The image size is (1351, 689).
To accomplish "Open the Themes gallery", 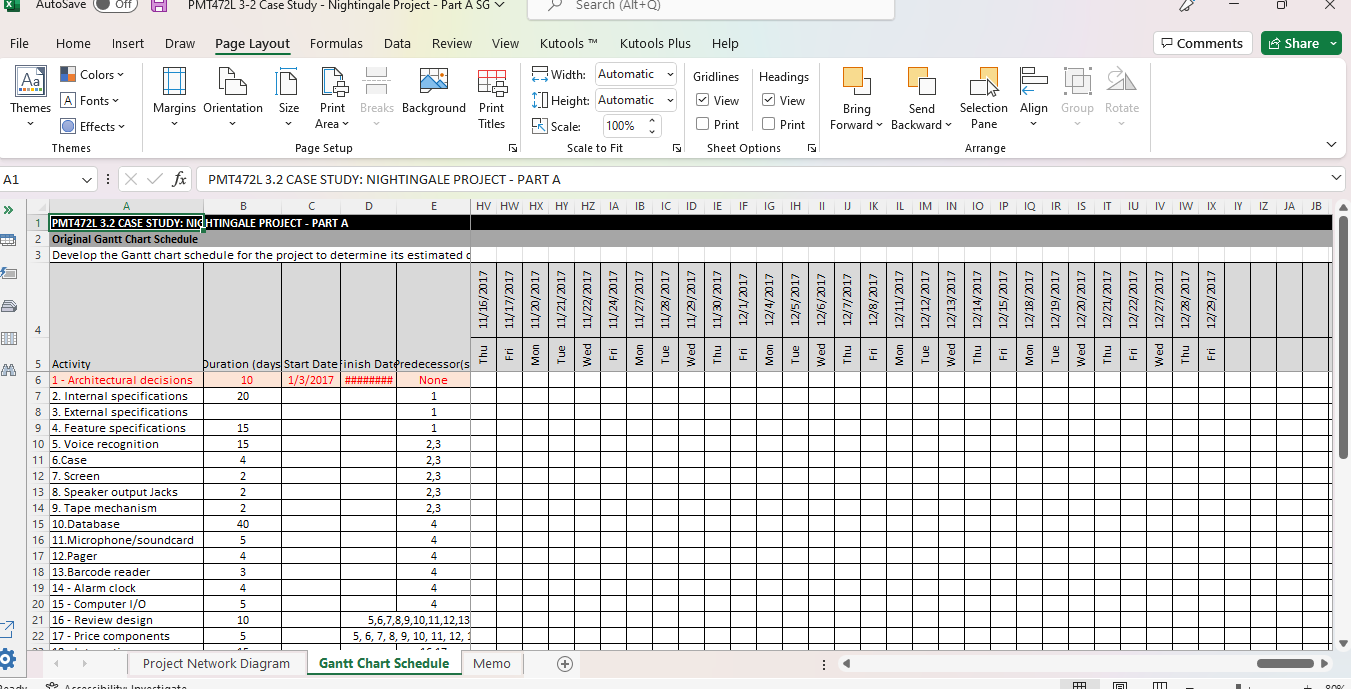I will [x=30, y=97].
